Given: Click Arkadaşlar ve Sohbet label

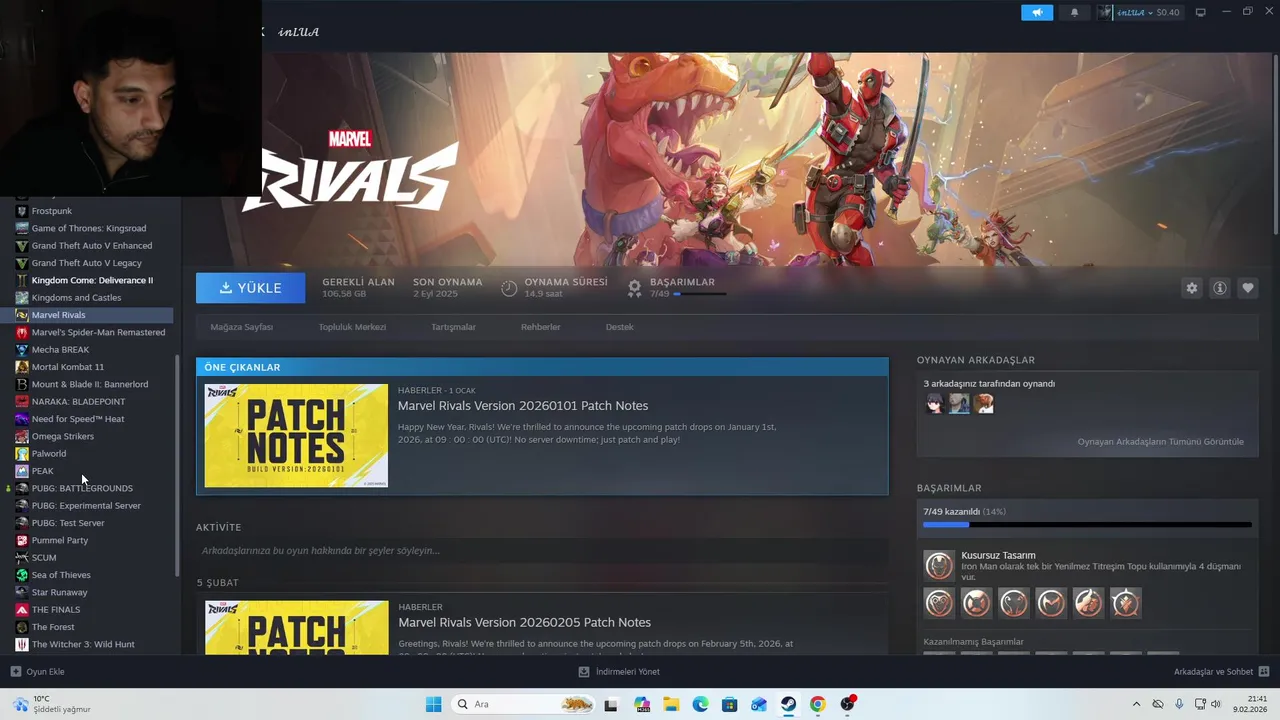Looking at the screenshot, I should click(1213, 672).
